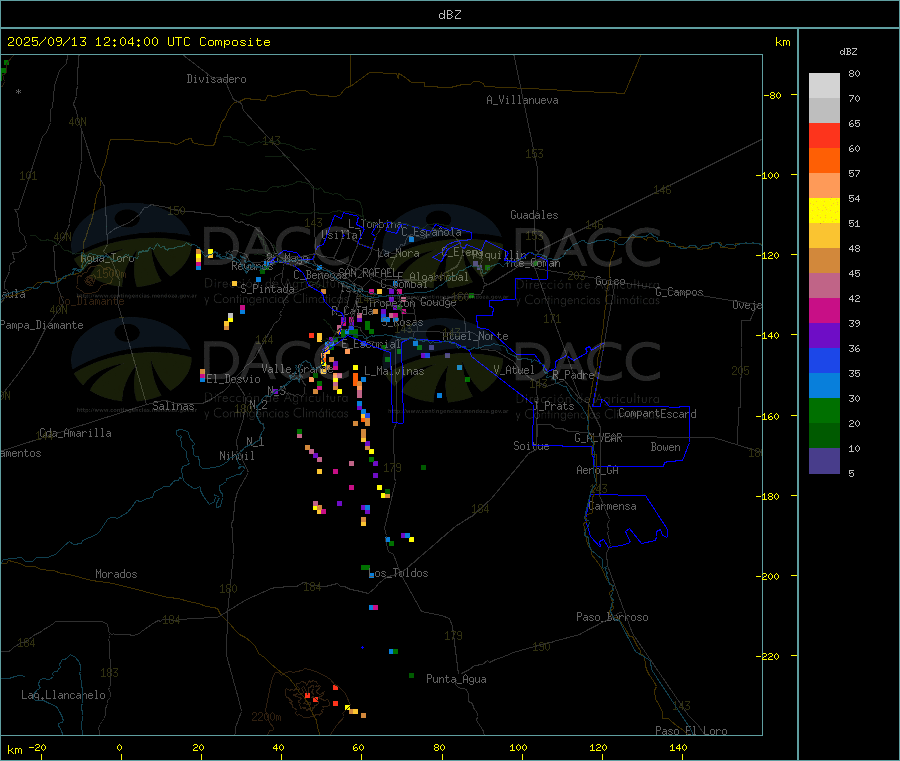Click the 'Divisadero' map label
The height and width of the screenshot is (761, 900).
(x=216, y=79)
